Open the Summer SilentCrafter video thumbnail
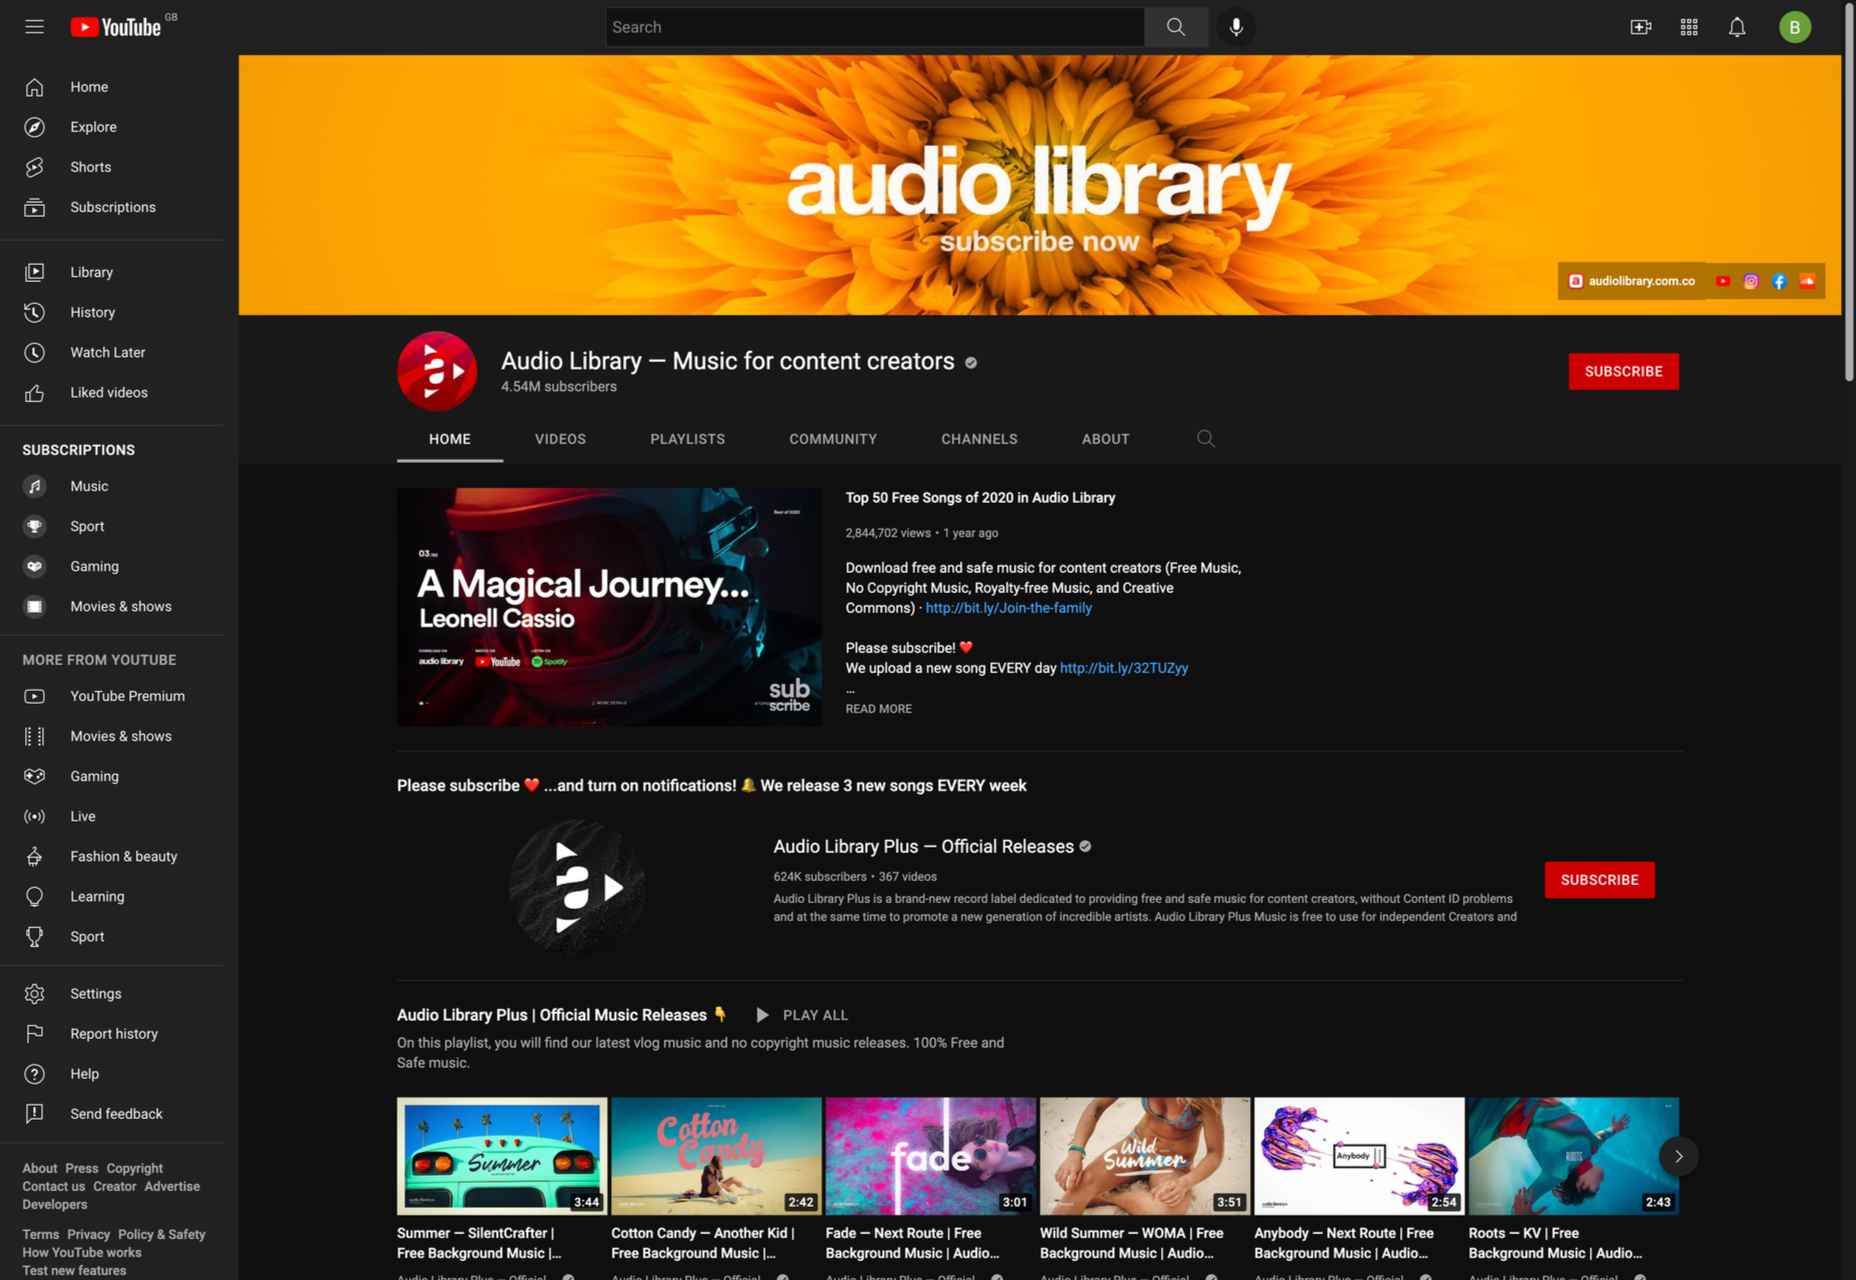The width and height of the screenshot is (1856, 1280). click(502, 1156)
